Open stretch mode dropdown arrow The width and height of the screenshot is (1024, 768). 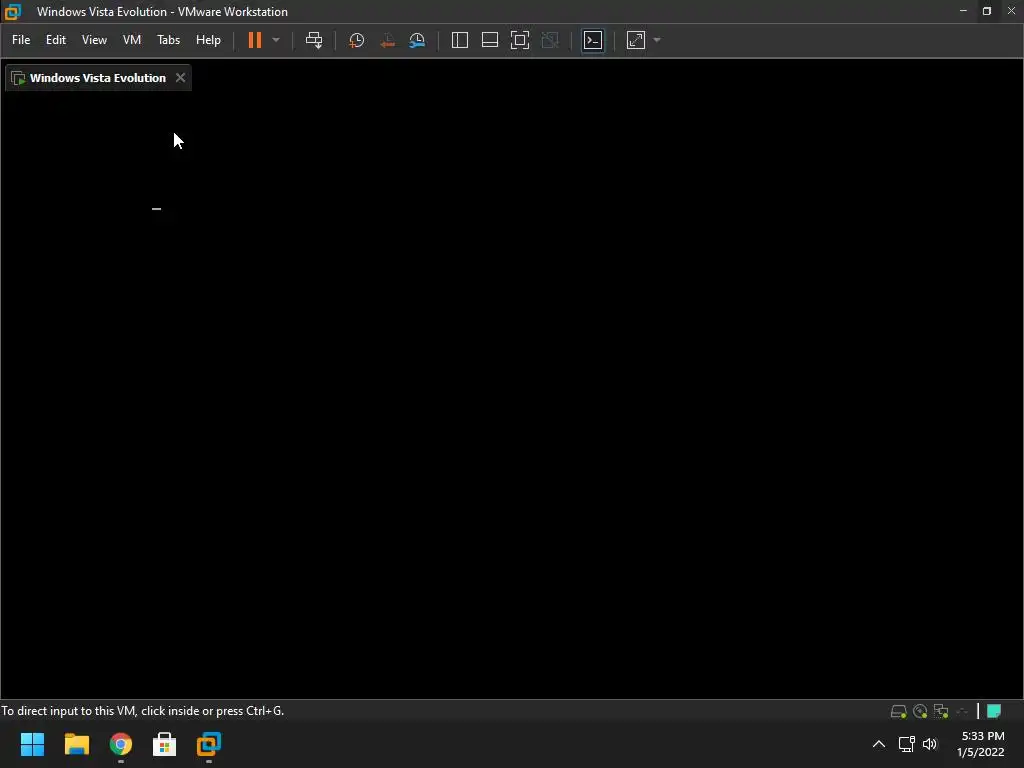point(657,40)
